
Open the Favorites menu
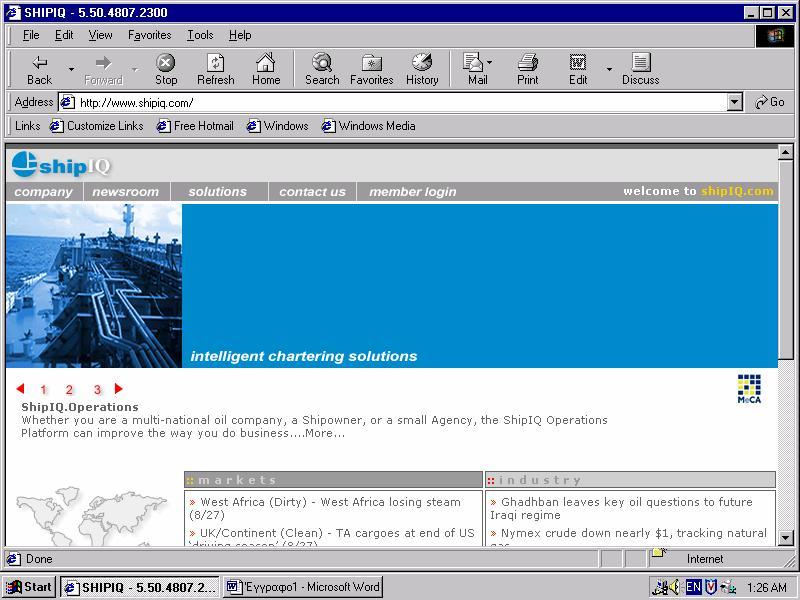pos(149,35)
